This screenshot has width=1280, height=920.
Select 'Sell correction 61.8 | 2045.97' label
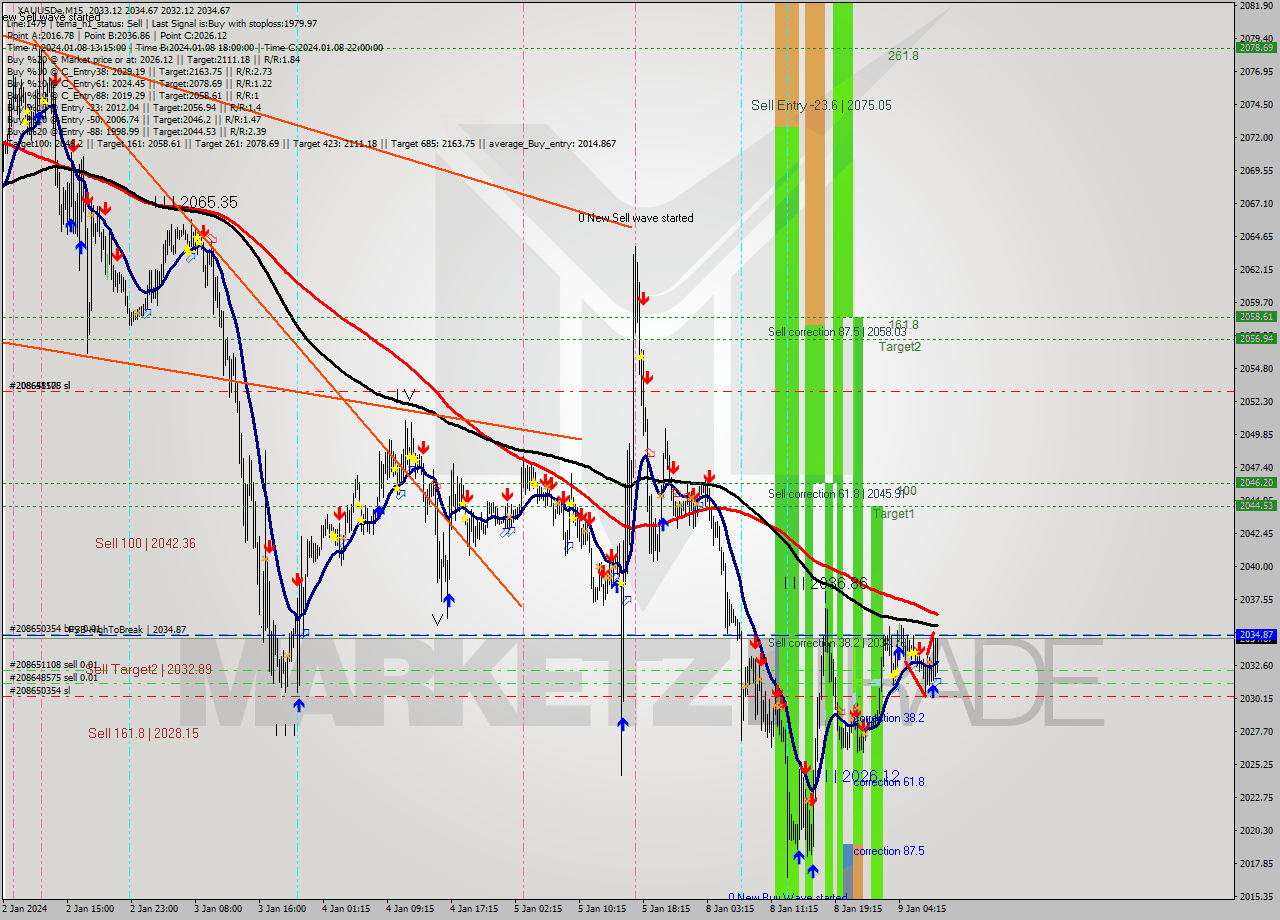click(837, 494)
